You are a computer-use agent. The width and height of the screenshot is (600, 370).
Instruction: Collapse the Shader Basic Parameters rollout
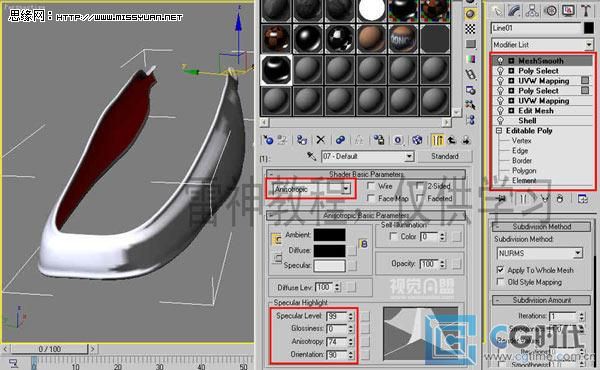coord(366,174)
